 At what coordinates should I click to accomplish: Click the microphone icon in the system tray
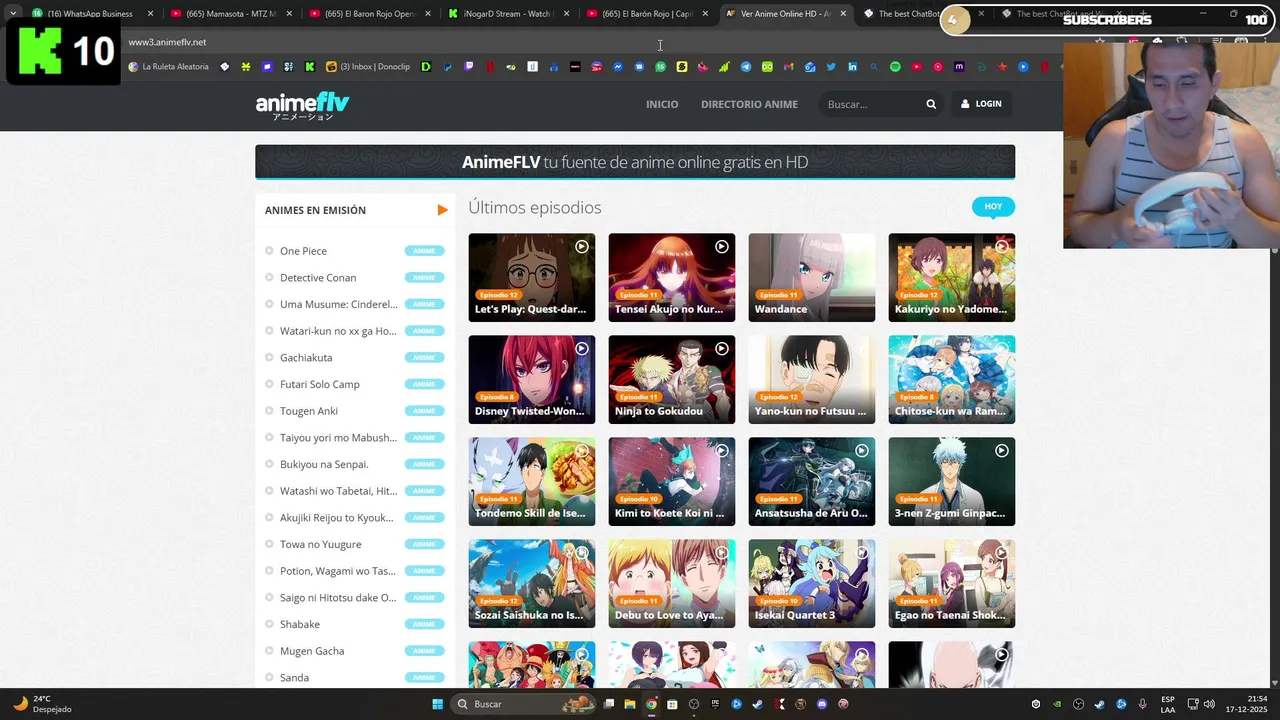(x=1143, y=704)
